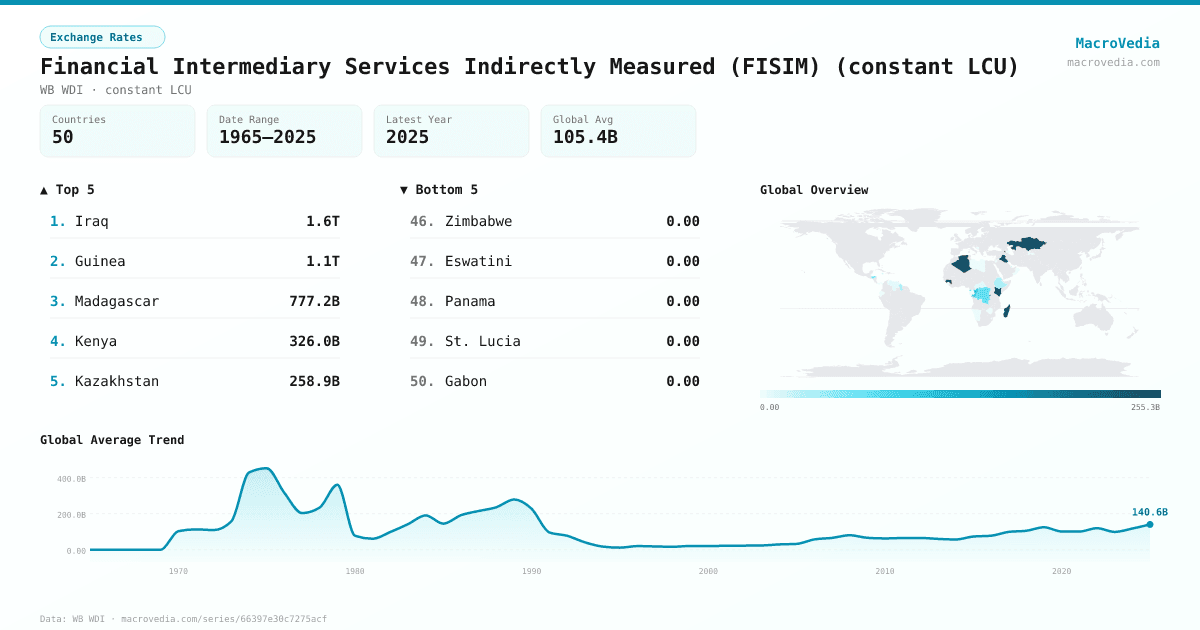The width and height of the screenshot is (1200, 630).
Task: Click Kazakhstan's 258.9B value
Action: [x=314, y=381]
